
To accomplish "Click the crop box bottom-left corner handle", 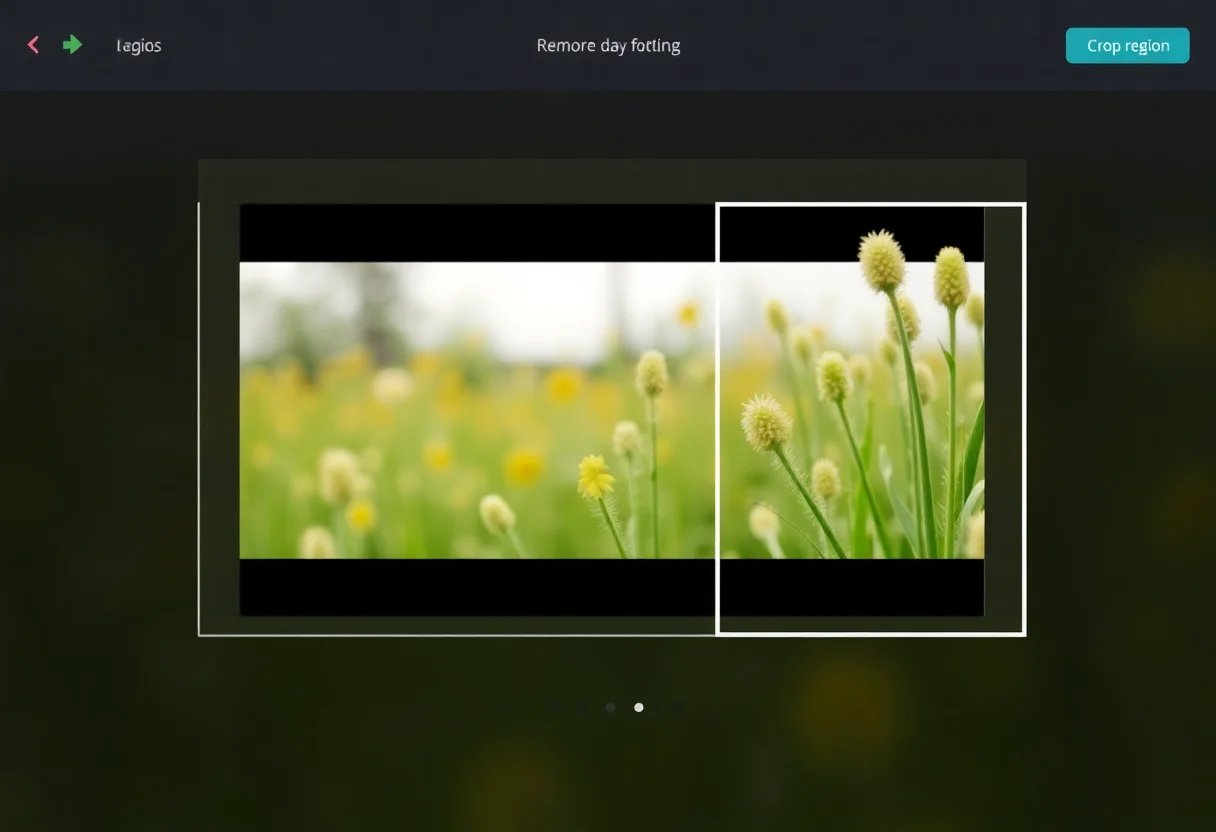I will tap(718, 633).
